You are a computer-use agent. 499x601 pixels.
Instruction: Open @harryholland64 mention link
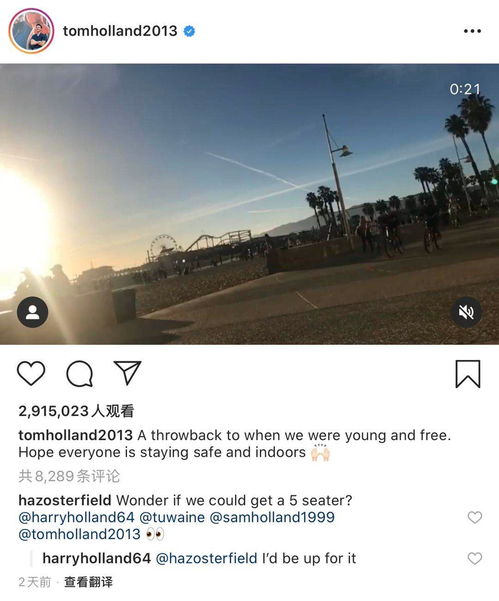[76, 517]
